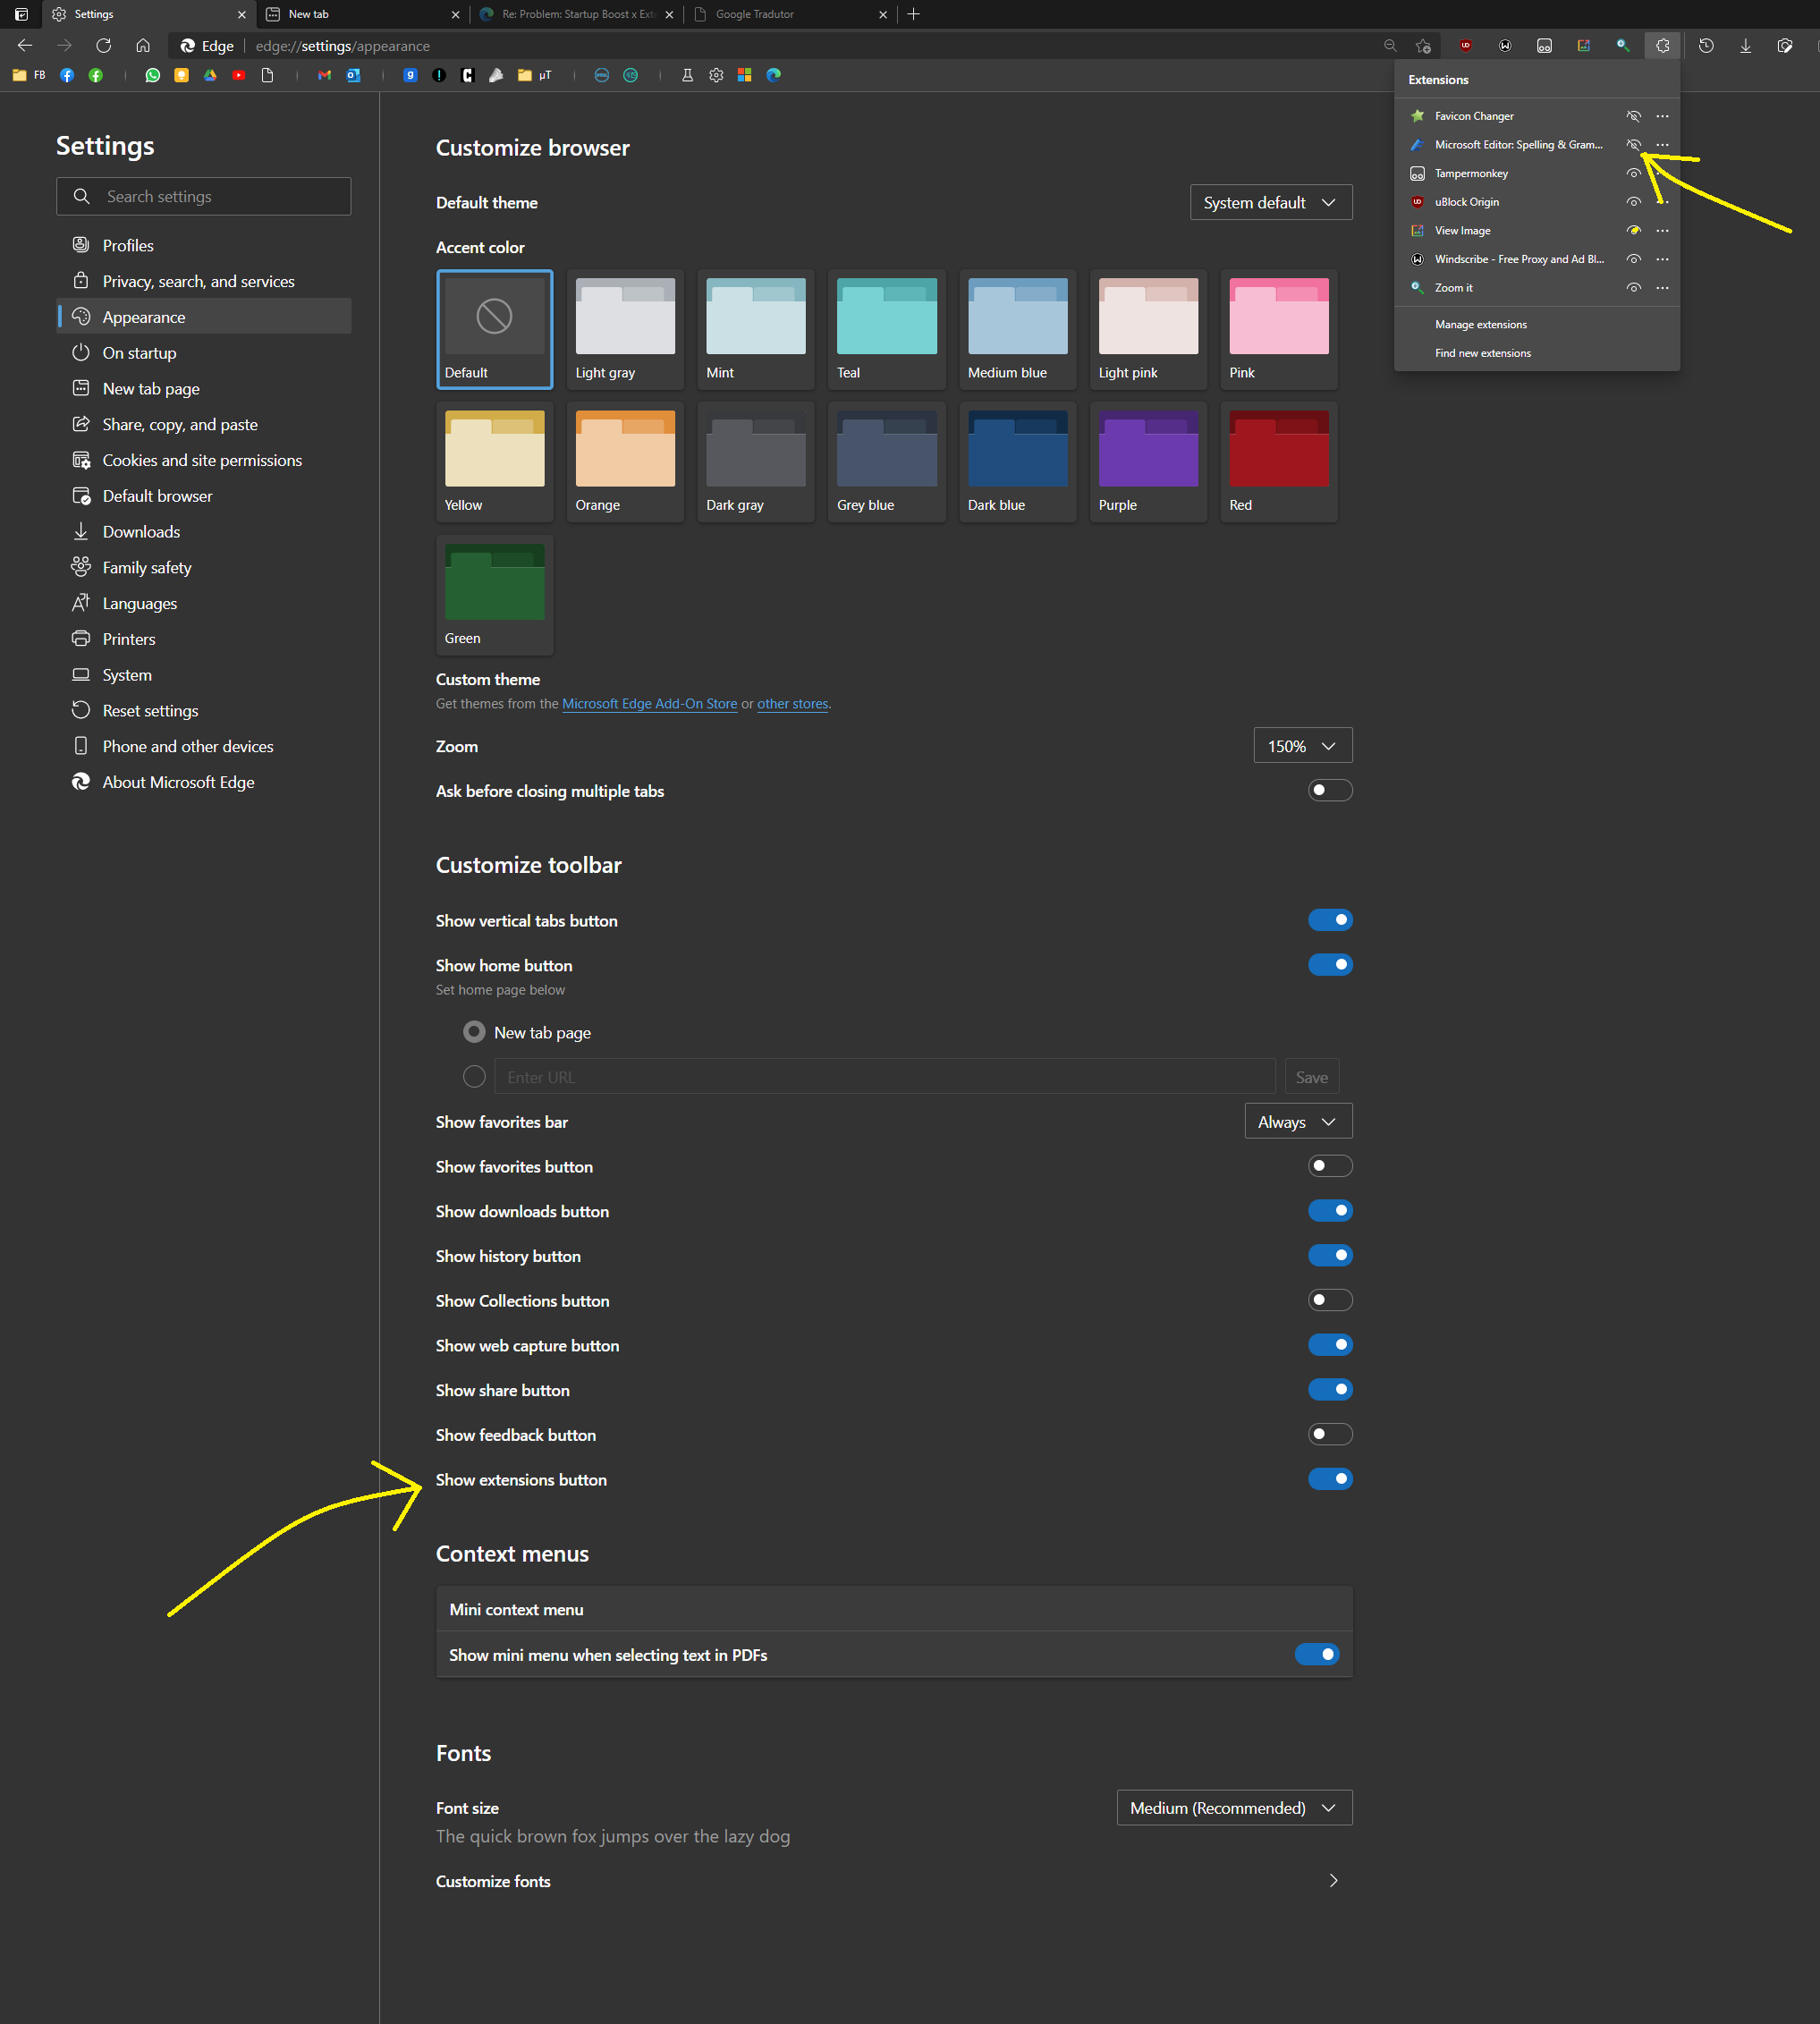Screen dimensions: 1820x2024
Task: Switch to the New tab tab
Action: pyautogui.click(x=362, y=14)
